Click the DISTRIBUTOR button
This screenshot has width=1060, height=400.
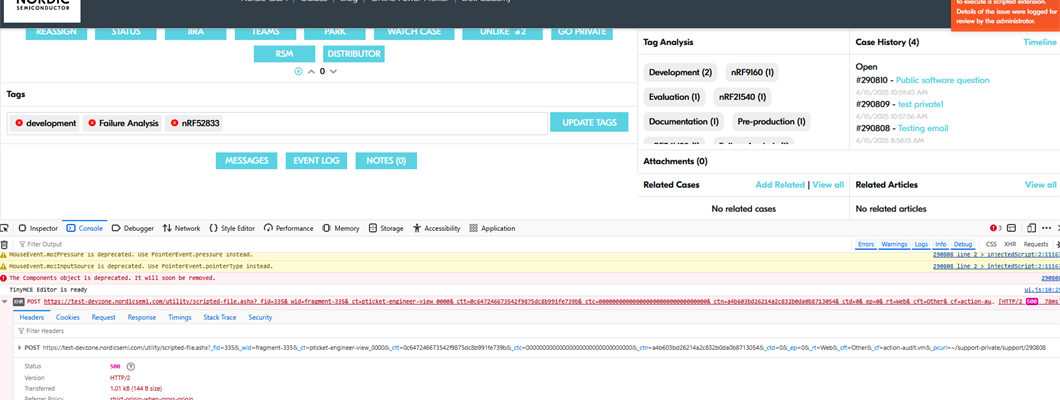click(354, 54)
